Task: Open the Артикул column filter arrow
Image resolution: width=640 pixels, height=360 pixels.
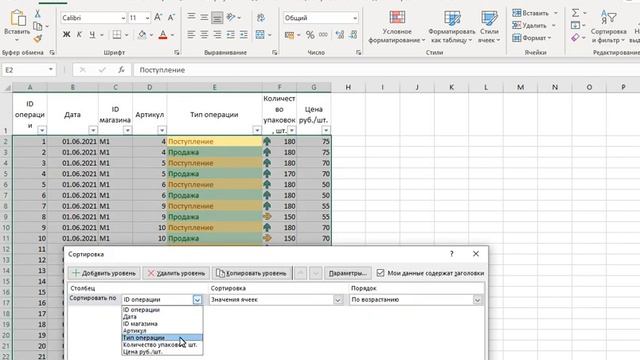Action: (x=162, y=130)
